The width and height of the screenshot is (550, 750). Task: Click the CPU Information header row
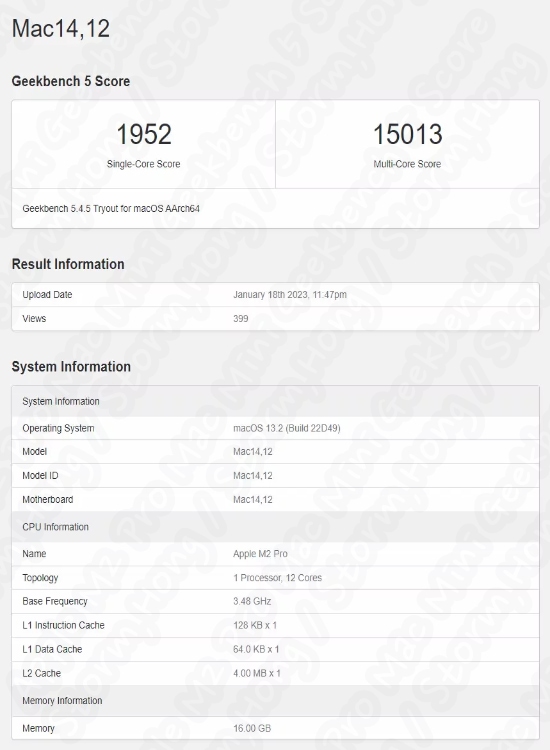pos(275,527)
